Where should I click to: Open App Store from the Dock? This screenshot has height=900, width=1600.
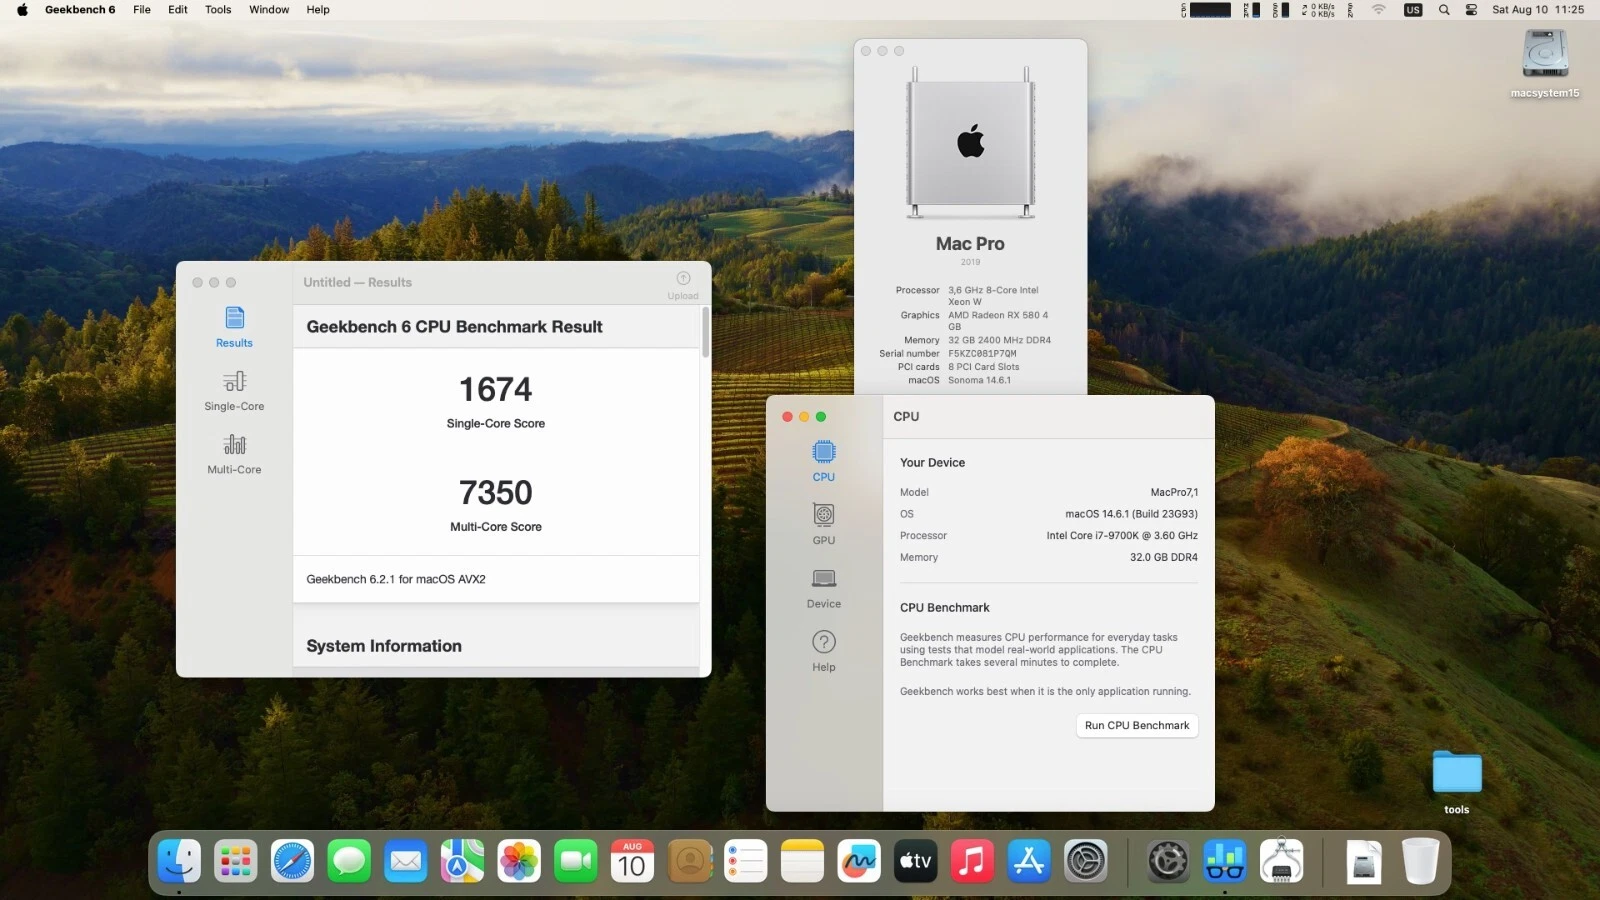(x=1029, y=861)
